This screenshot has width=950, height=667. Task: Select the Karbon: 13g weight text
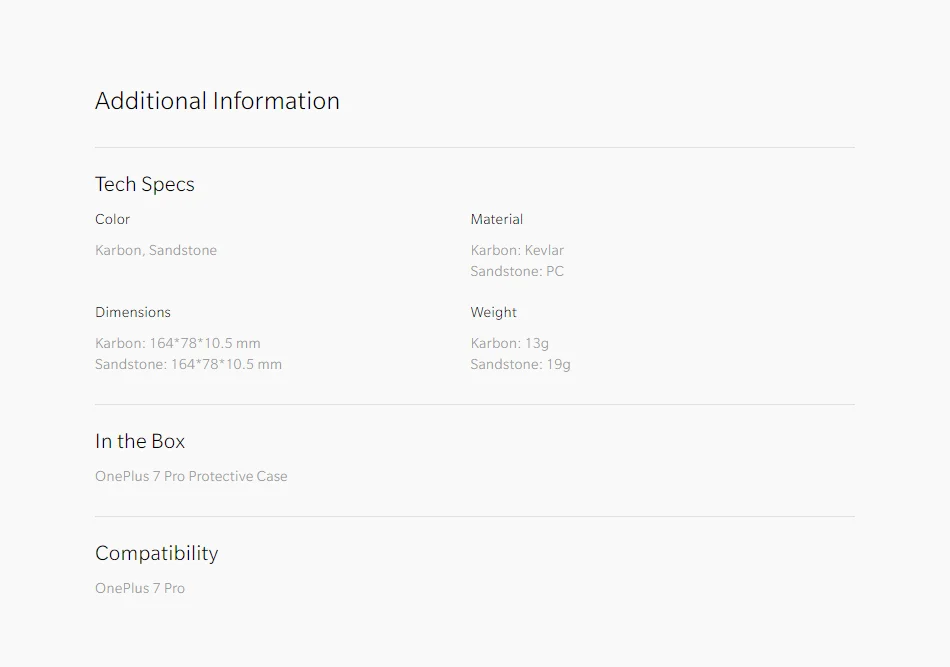[x=510, y=343]
